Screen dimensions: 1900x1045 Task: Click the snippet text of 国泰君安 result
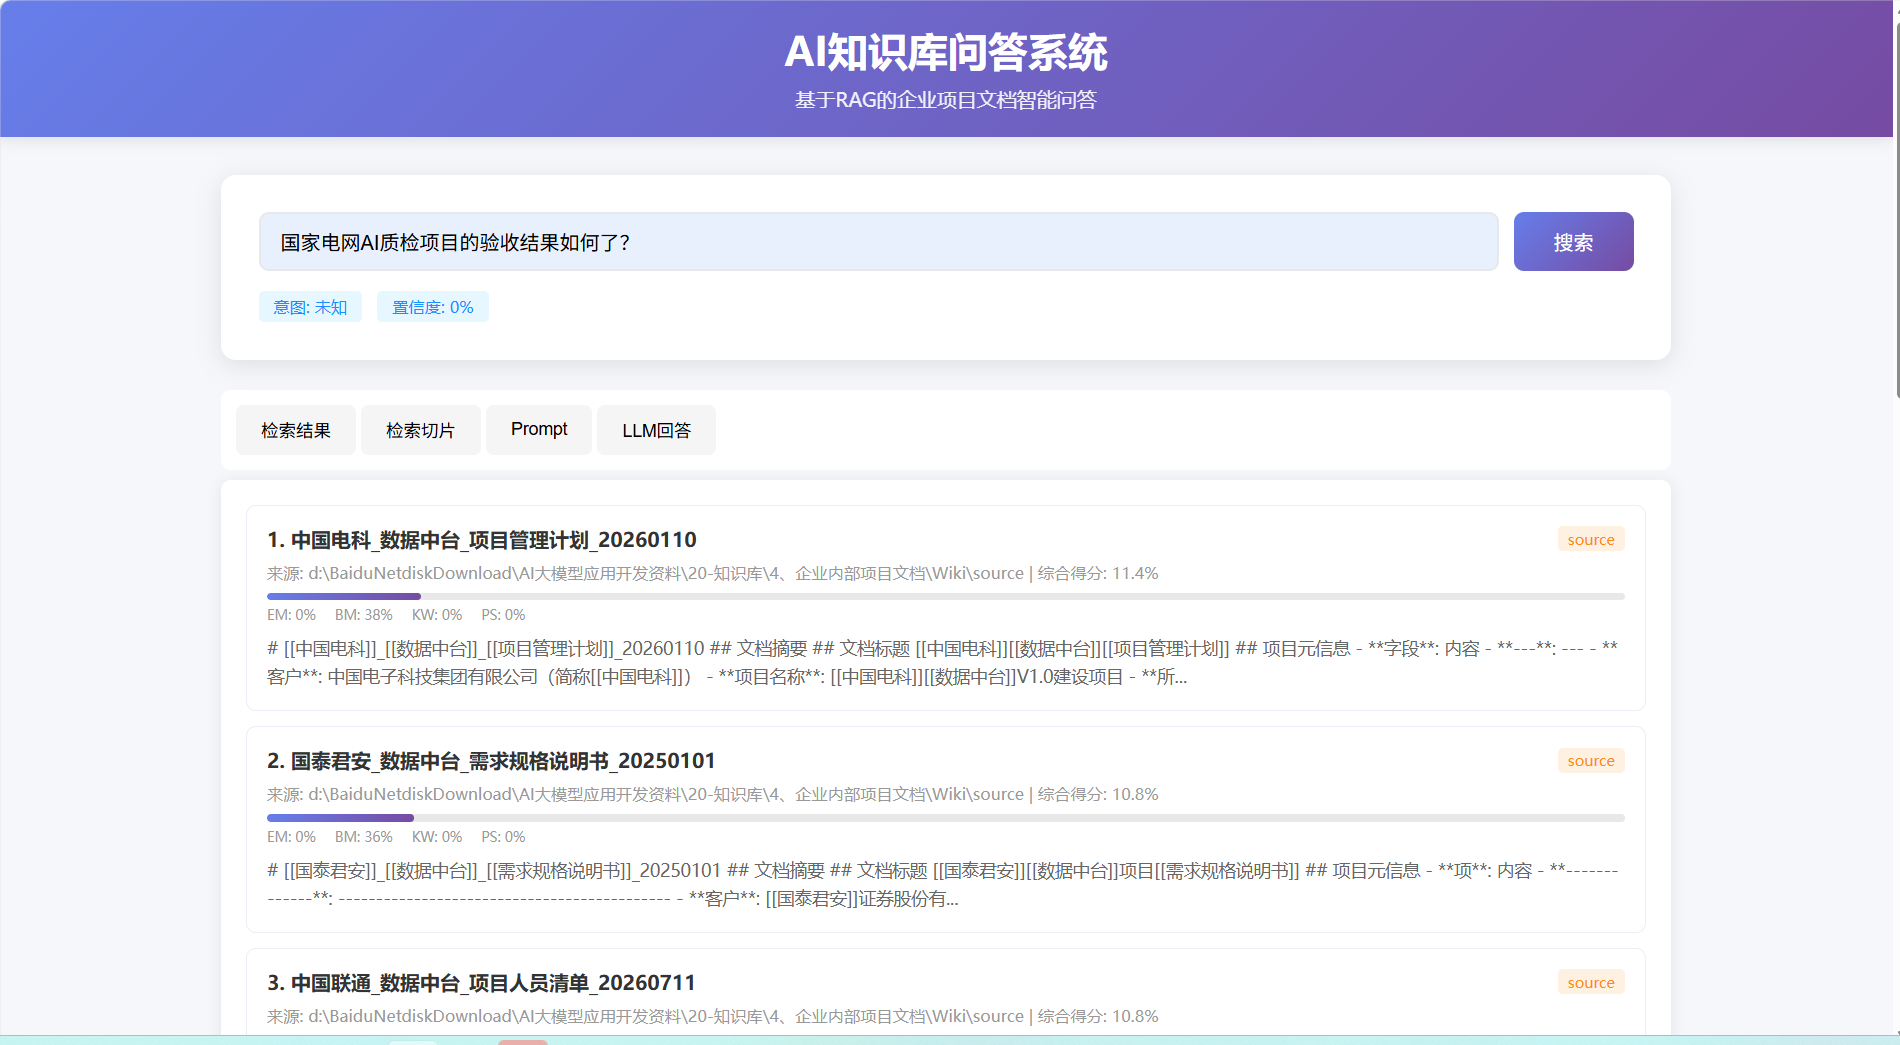pos(943,885)
